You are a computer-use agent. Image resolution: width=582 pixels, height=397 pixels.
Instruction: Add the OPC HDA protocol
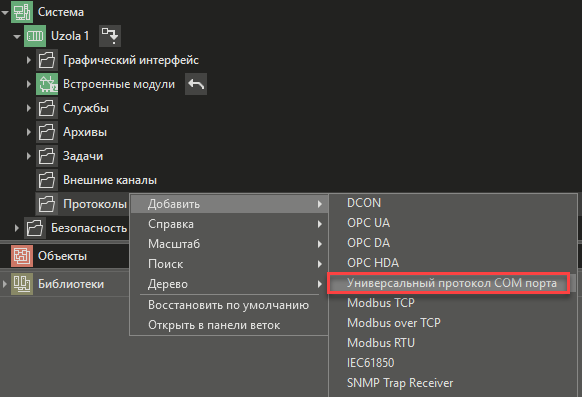[452, 263]
